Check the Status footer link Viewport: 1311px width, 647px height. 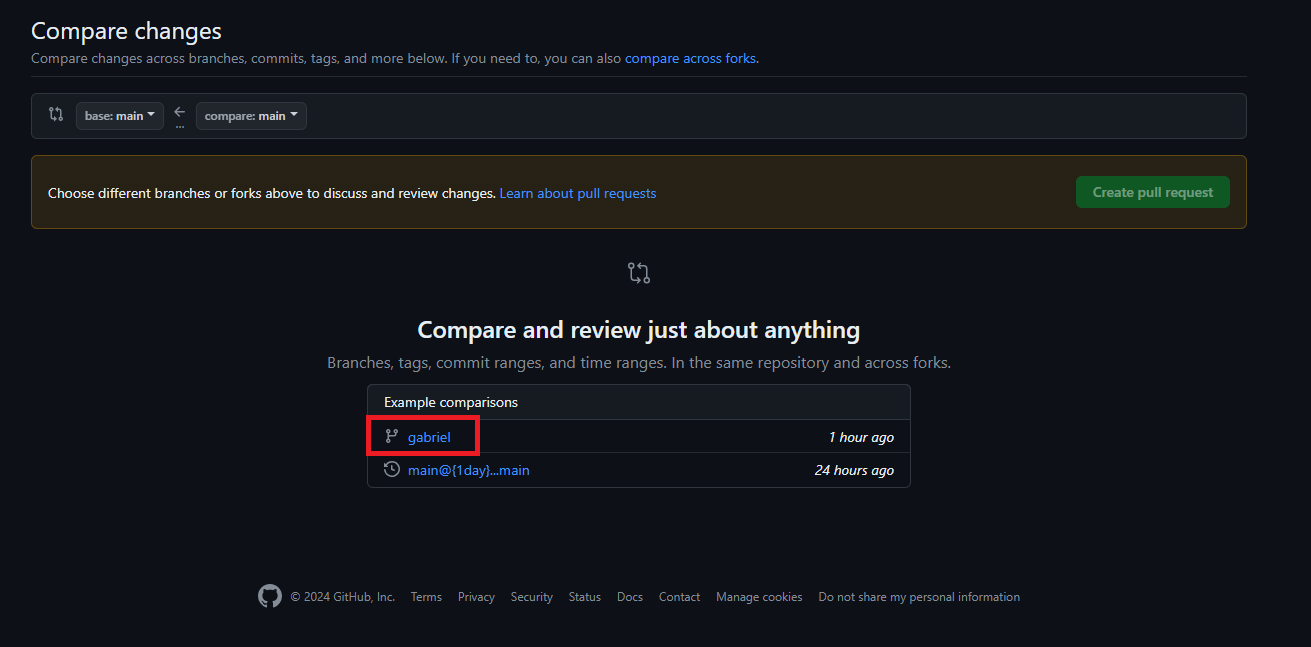click(x=585, y=597)
